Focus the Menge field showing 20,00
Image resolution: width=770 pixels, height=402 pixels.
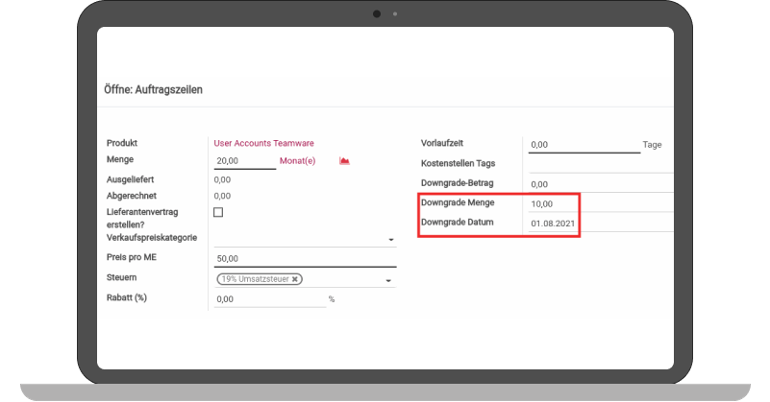244,160
